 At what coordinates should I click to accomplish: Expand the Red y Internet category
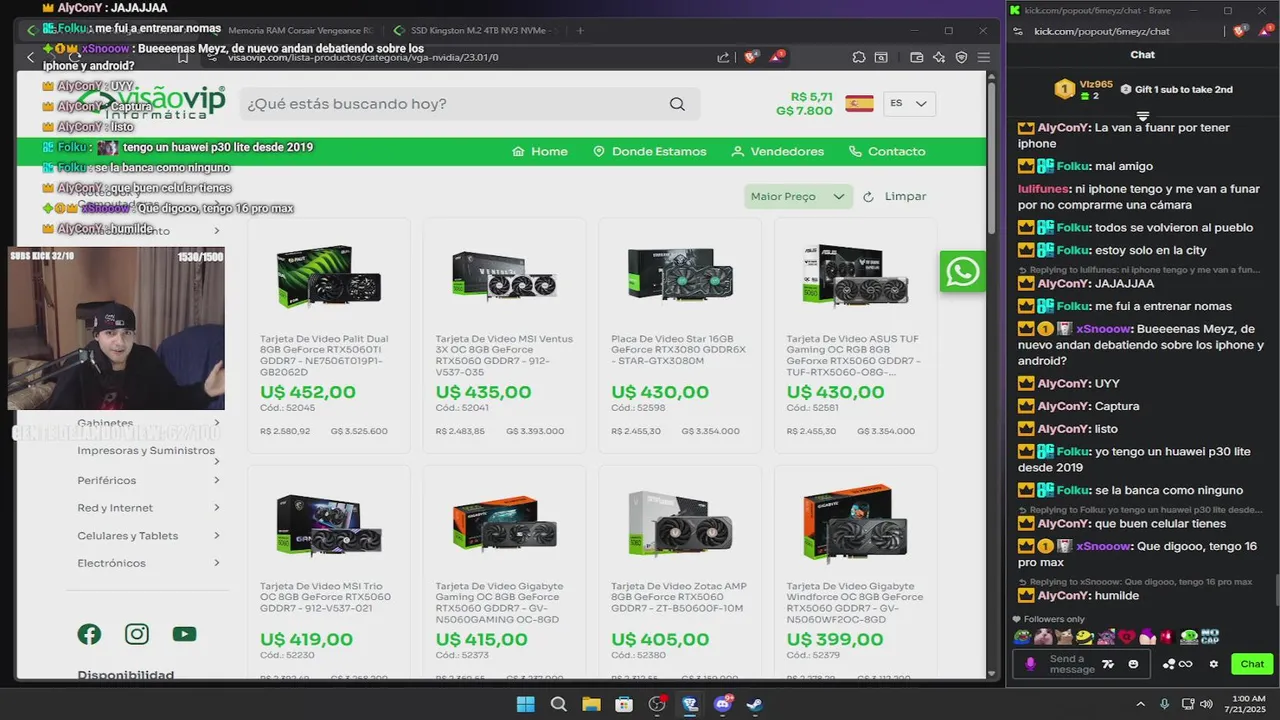tap(217, 508)
